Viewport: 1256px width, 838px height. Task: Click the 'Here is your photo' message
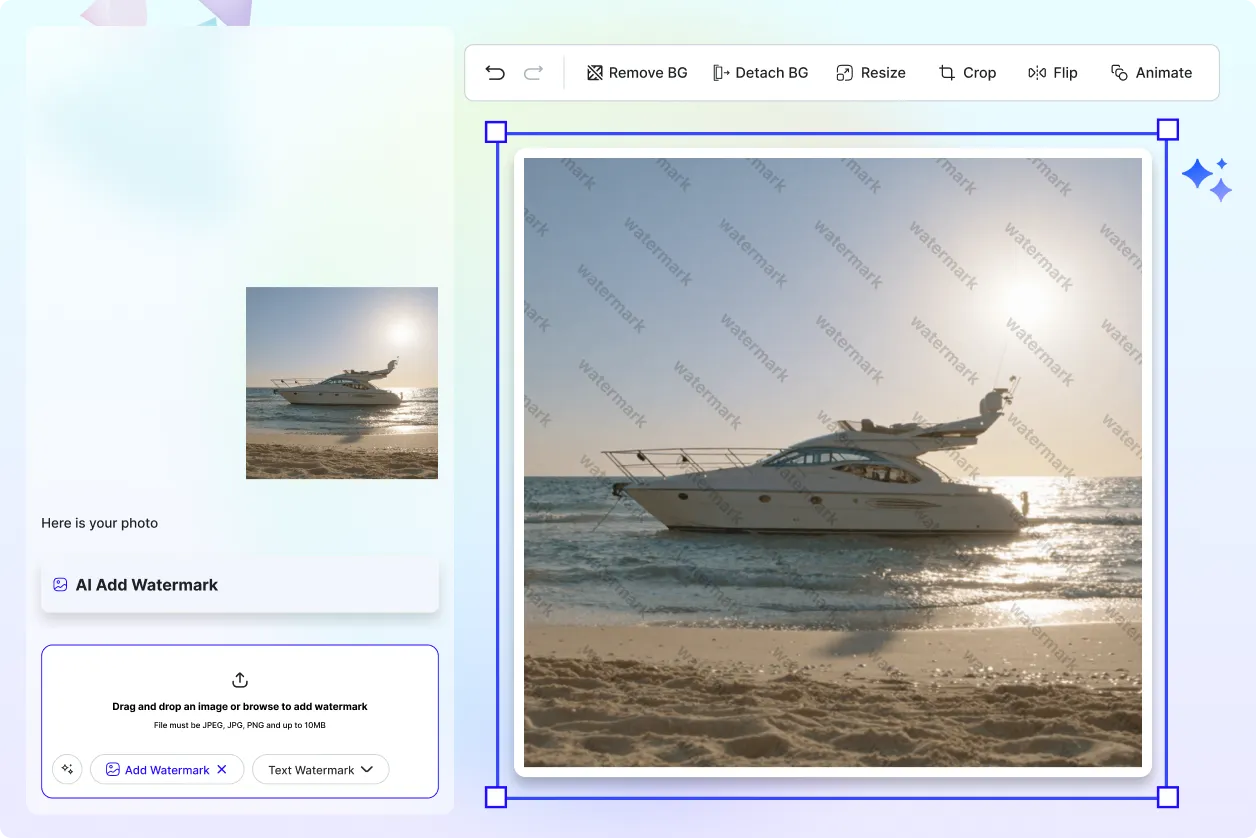click(99, 523)
